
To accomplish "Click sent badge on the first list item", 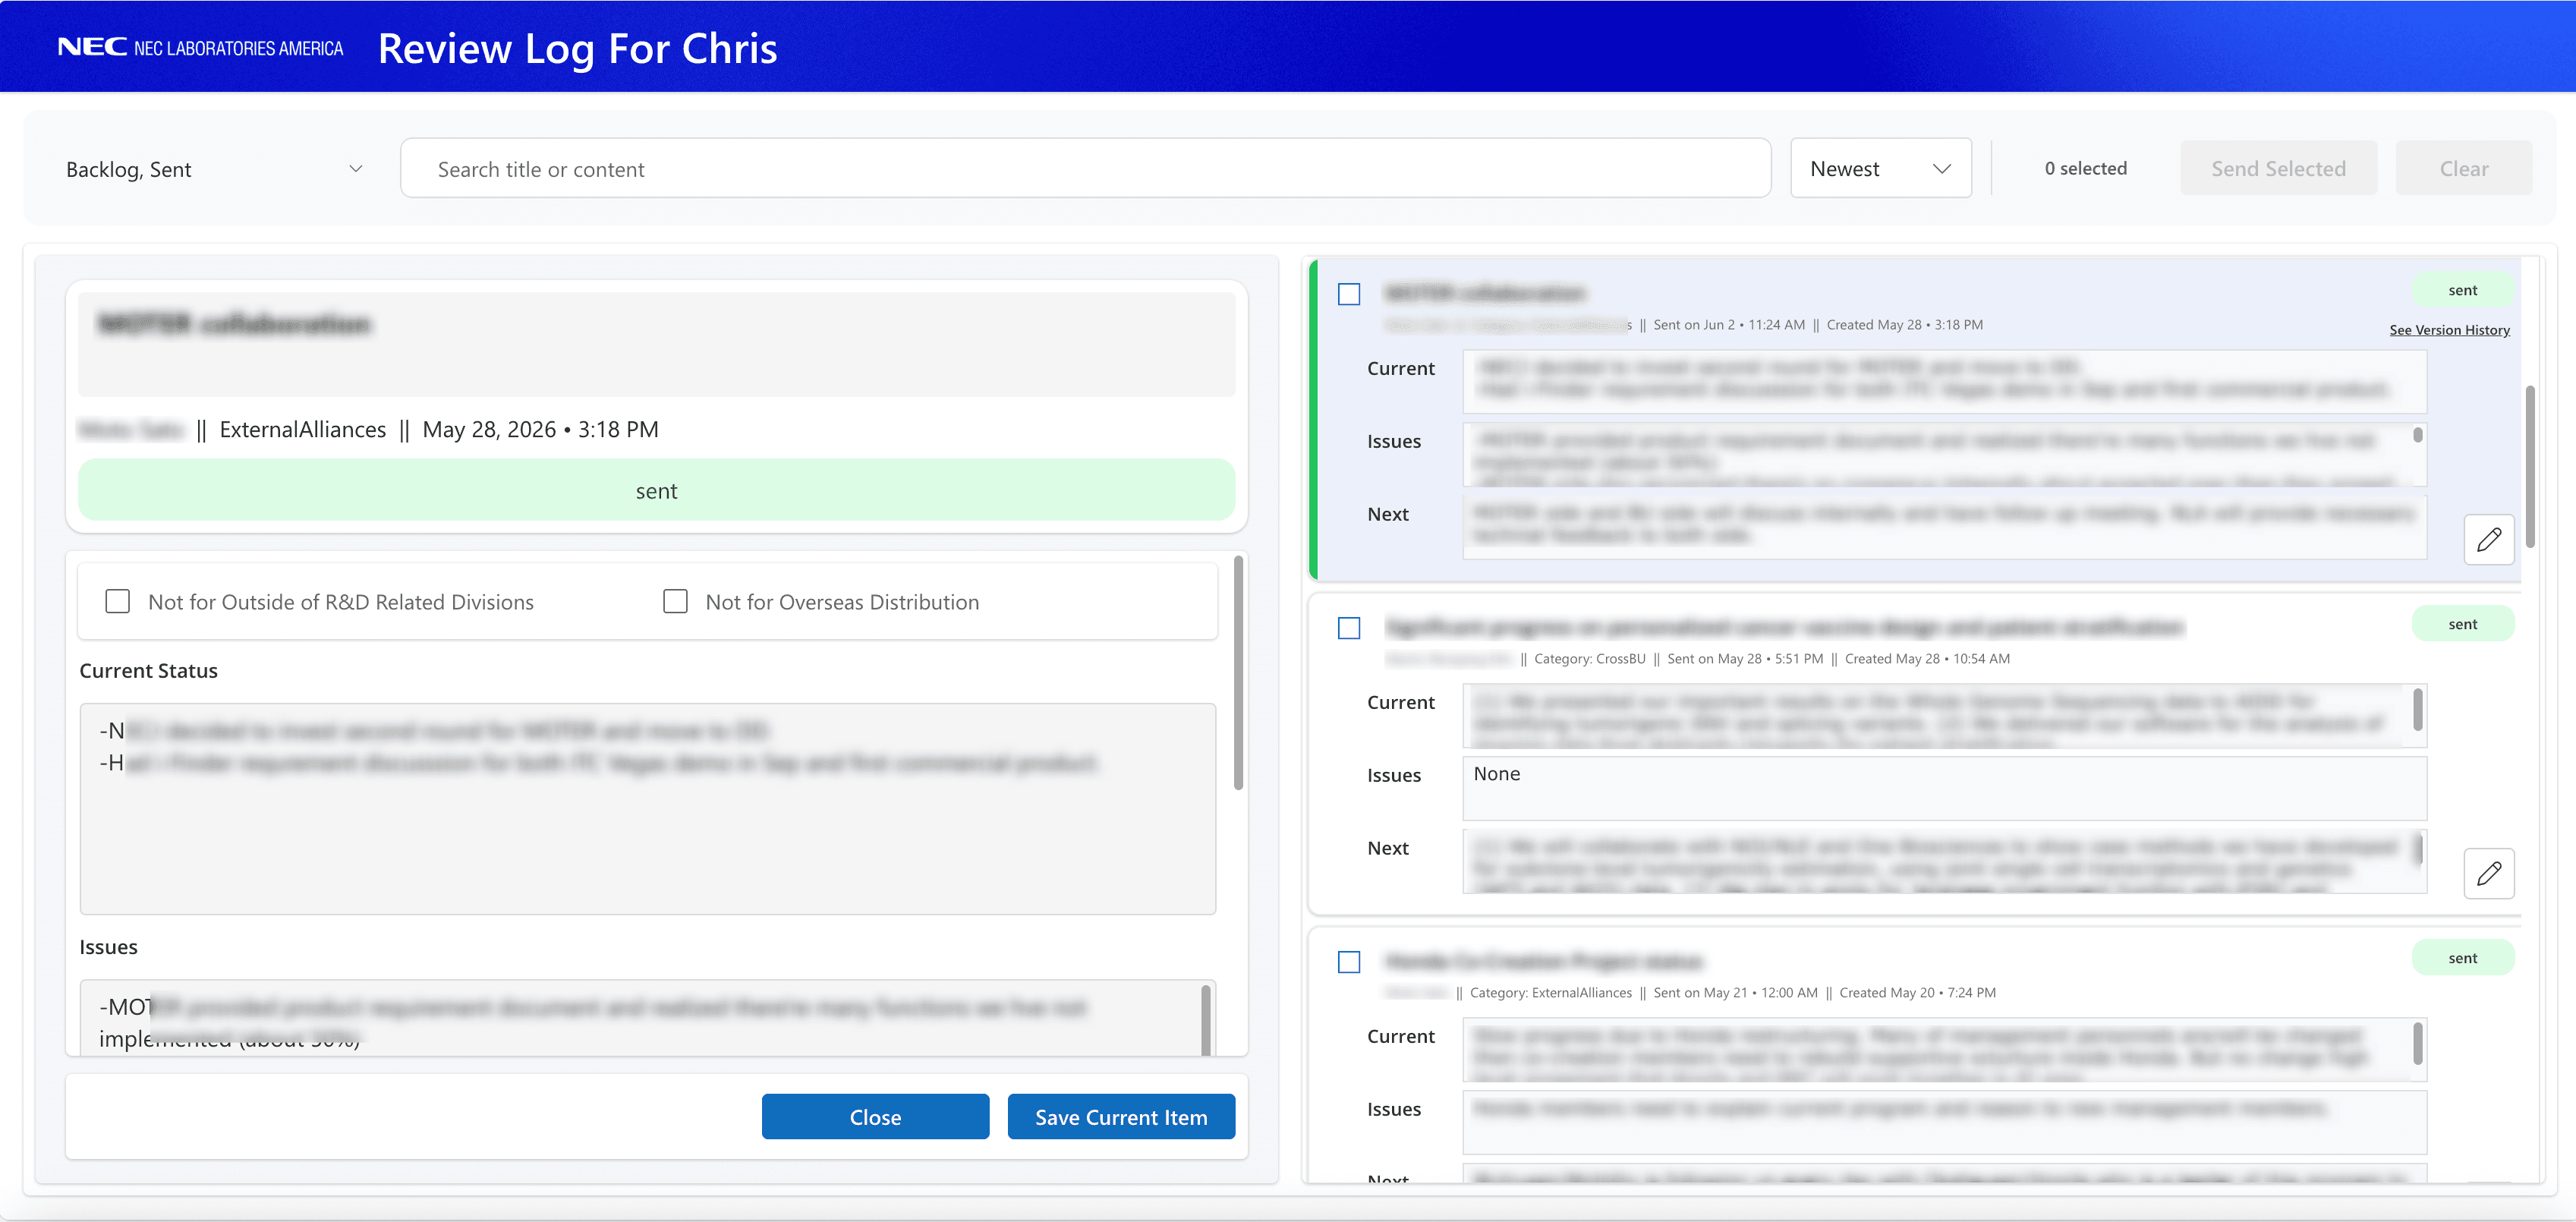I will [x=2462, y=290].
